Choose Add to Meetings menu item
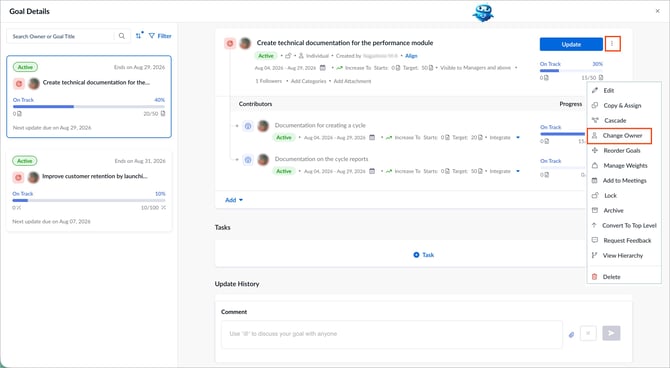This screenshot has width=670, height=368. tap(624, 180)
